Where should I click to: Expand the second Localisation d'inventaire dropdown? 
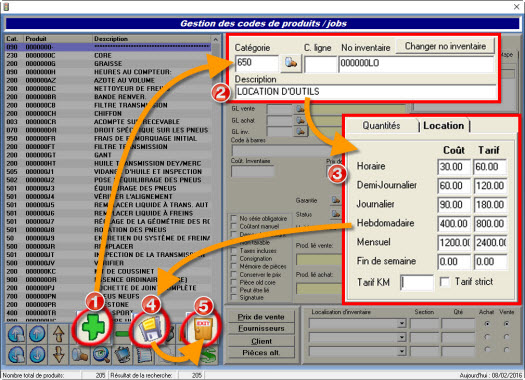click(401, 338)
